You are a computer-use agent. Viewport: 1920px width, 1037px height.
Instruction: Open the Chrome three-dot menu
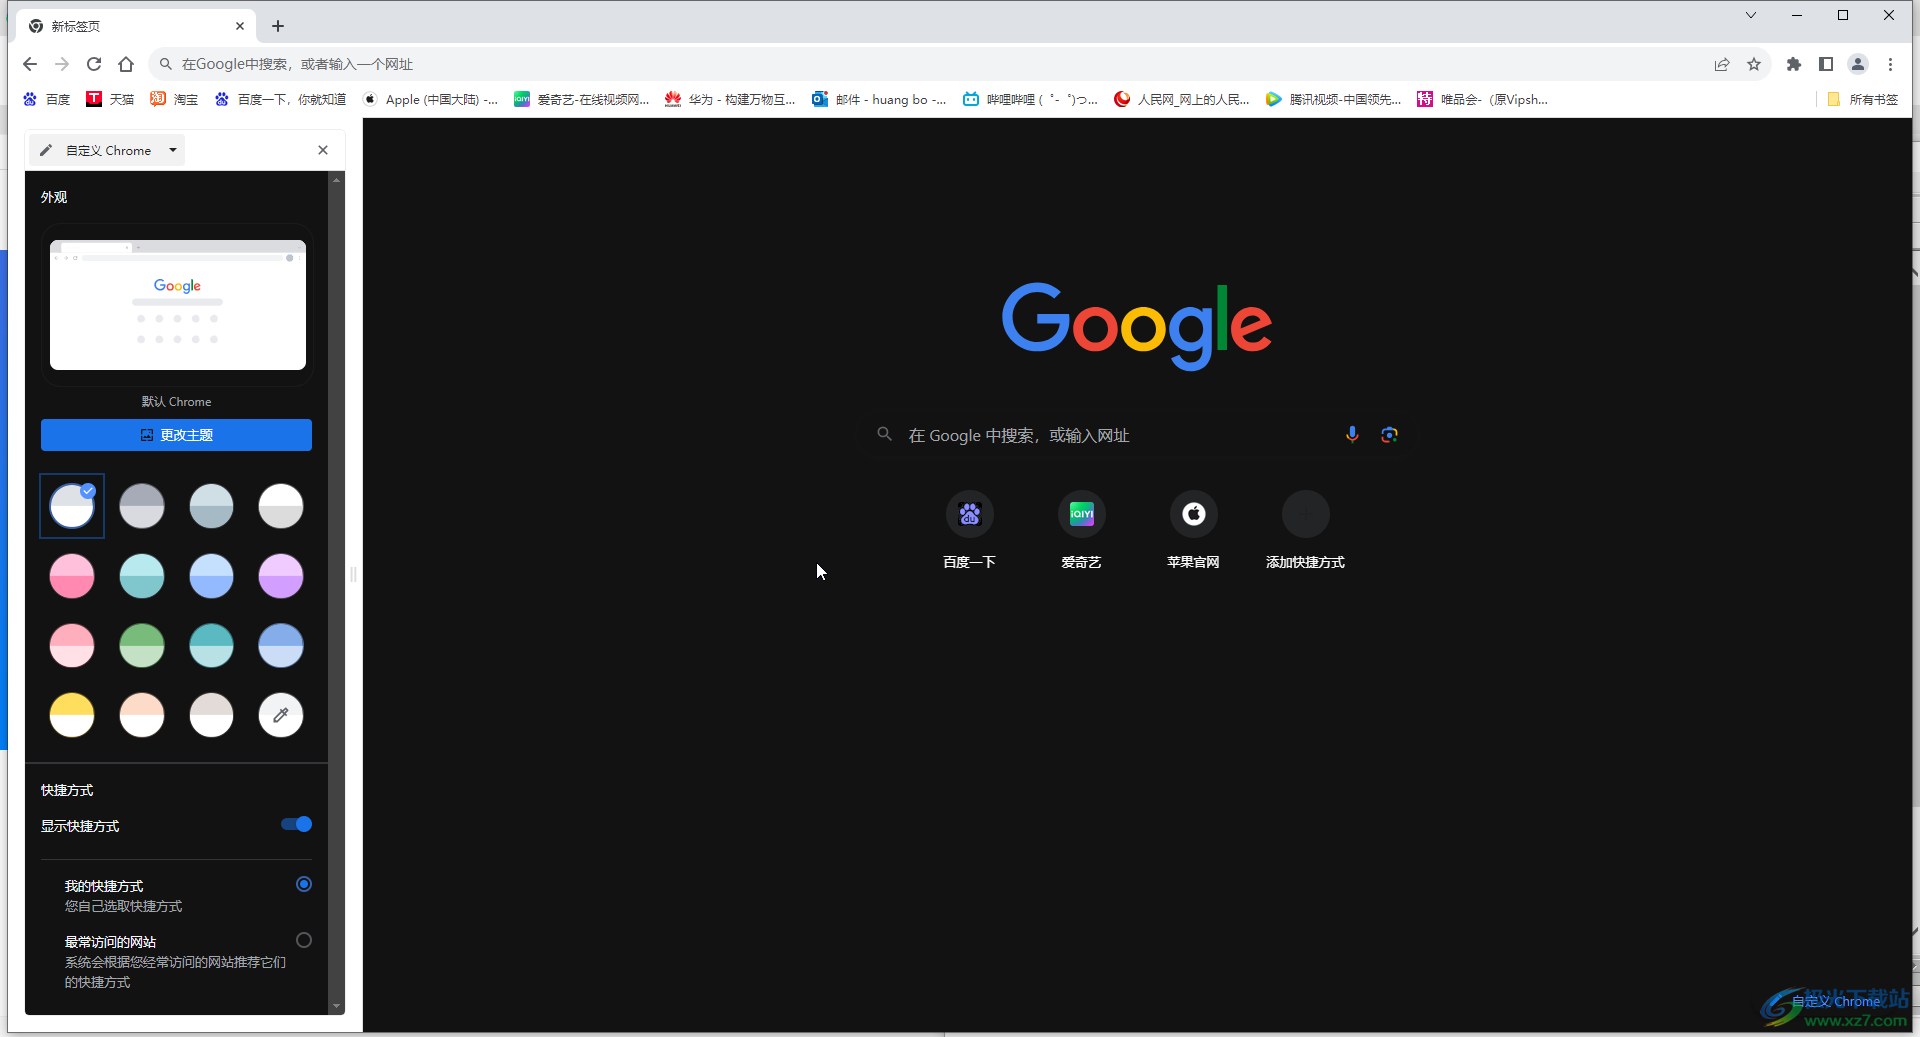click(x=1890, y=64)
